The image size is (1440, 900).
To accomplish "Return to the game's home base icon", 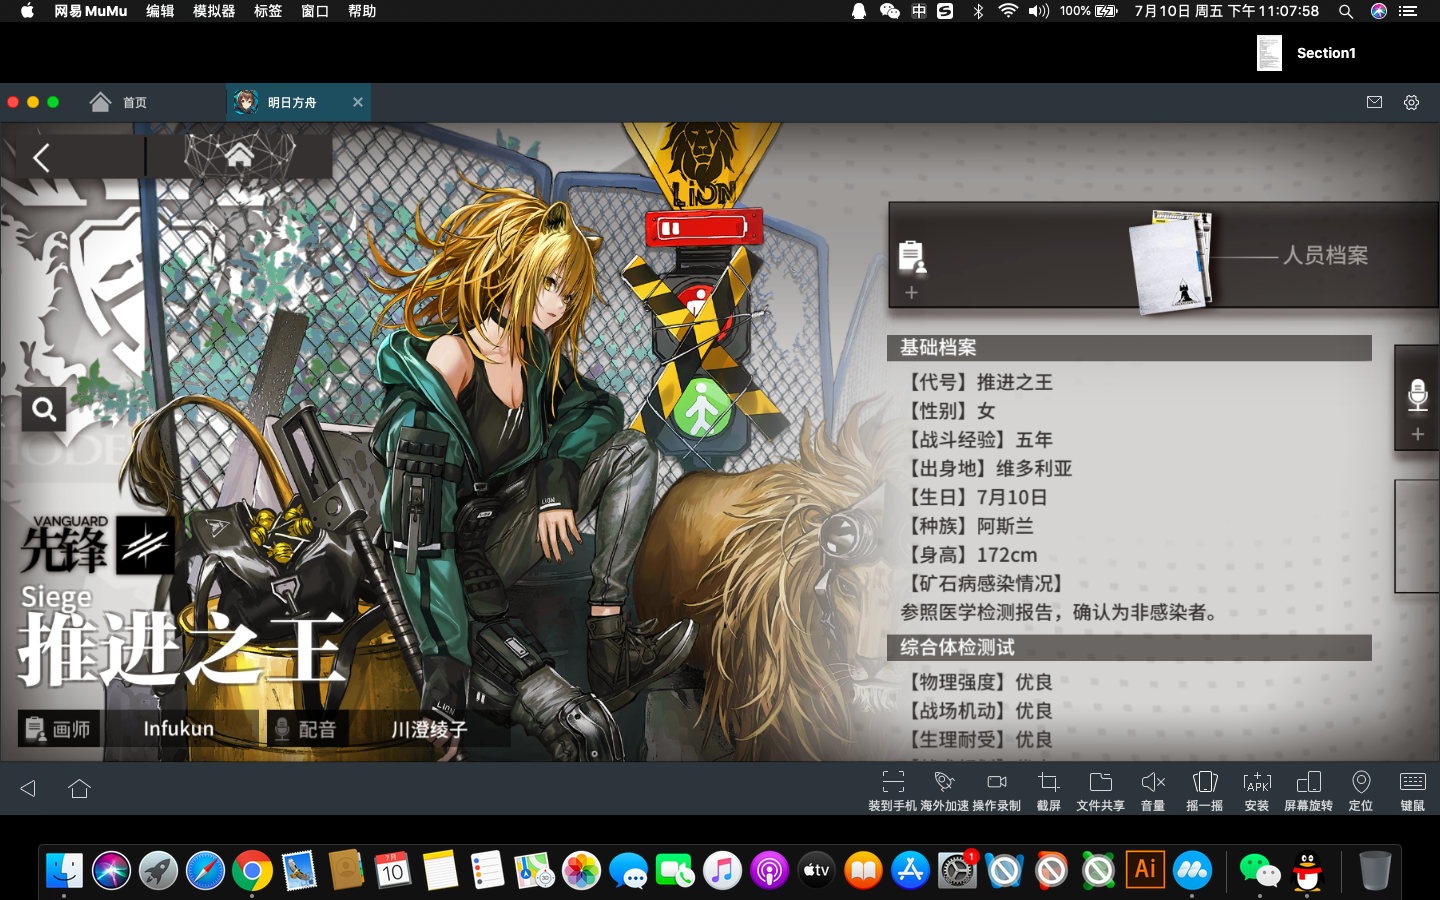I will click(239, 155).
